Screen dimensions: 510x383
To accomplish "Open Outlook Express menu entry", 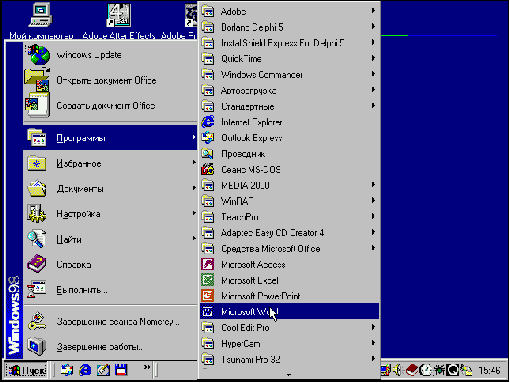I will click(x=289, y=138).
